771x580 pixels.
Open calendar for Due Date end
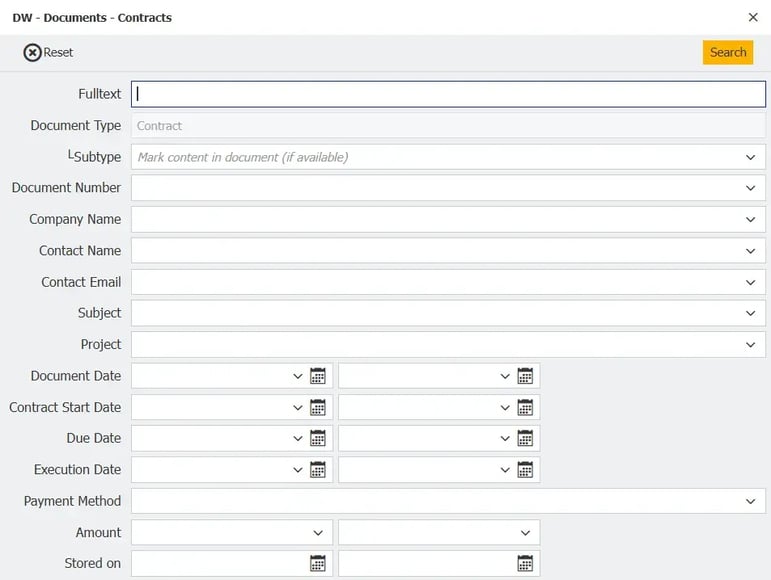click(525, 438)
